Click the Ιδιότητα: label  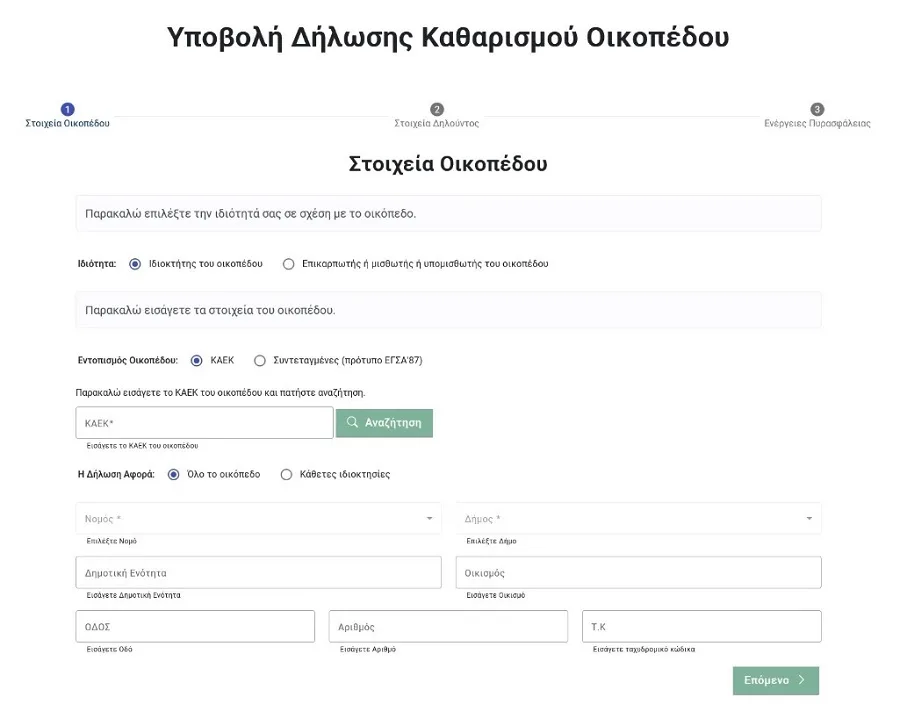[97, 264]
